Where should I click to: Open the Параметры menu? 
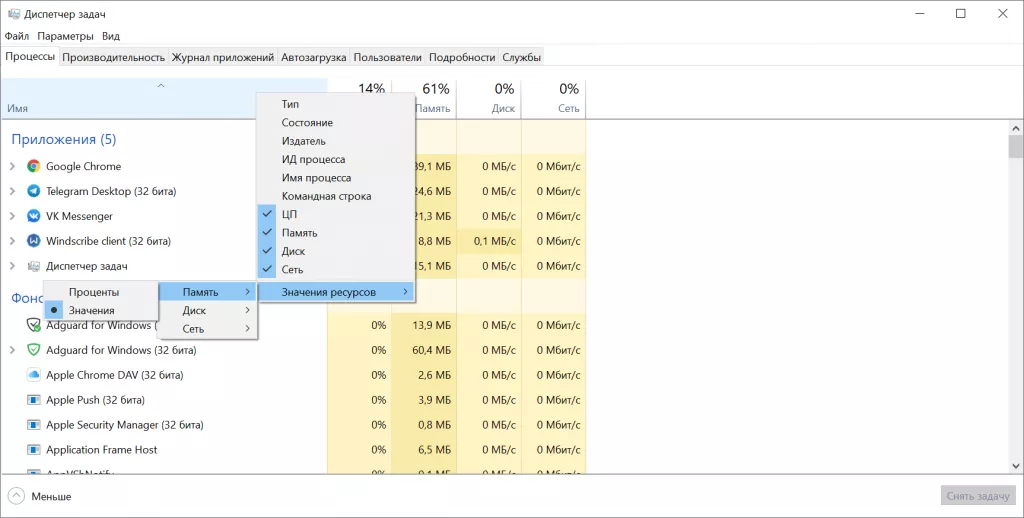(x=65, y=36)
